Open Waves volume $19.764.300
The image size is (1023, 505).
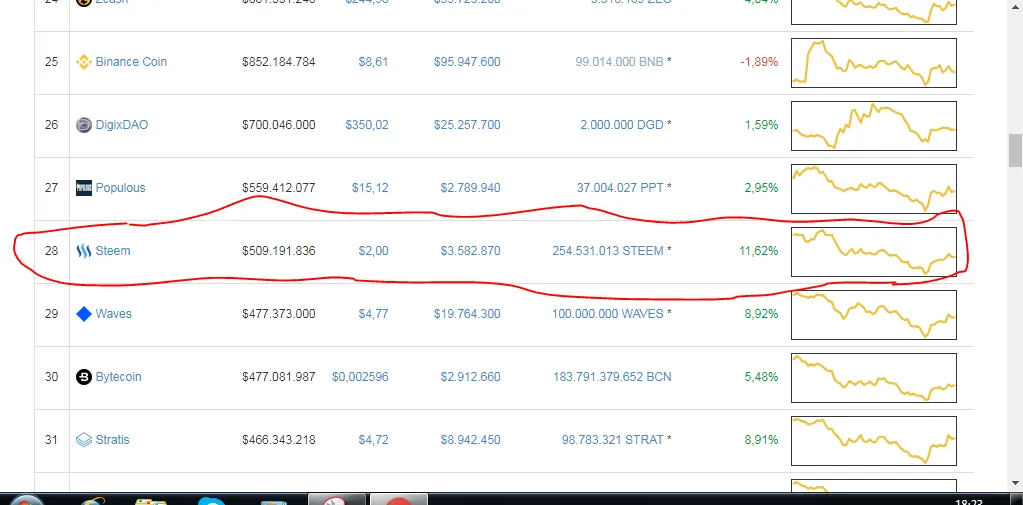click(467, 314)
